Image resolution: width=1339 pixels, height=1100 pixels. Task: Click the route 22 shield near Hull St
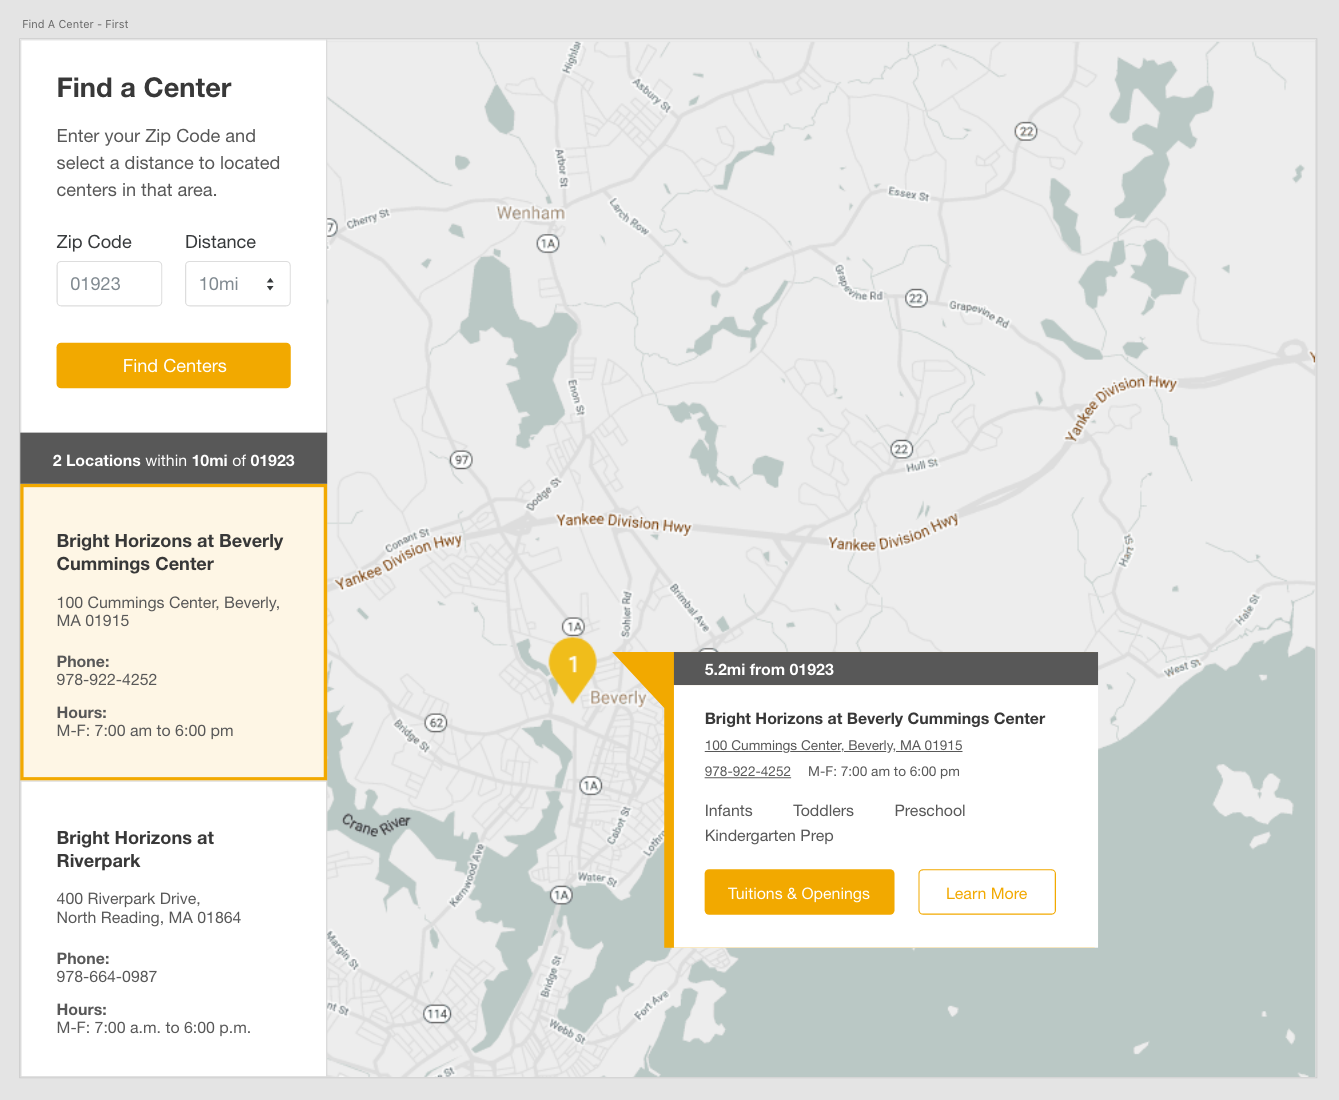pyautogui.click(x=902, y=449)
